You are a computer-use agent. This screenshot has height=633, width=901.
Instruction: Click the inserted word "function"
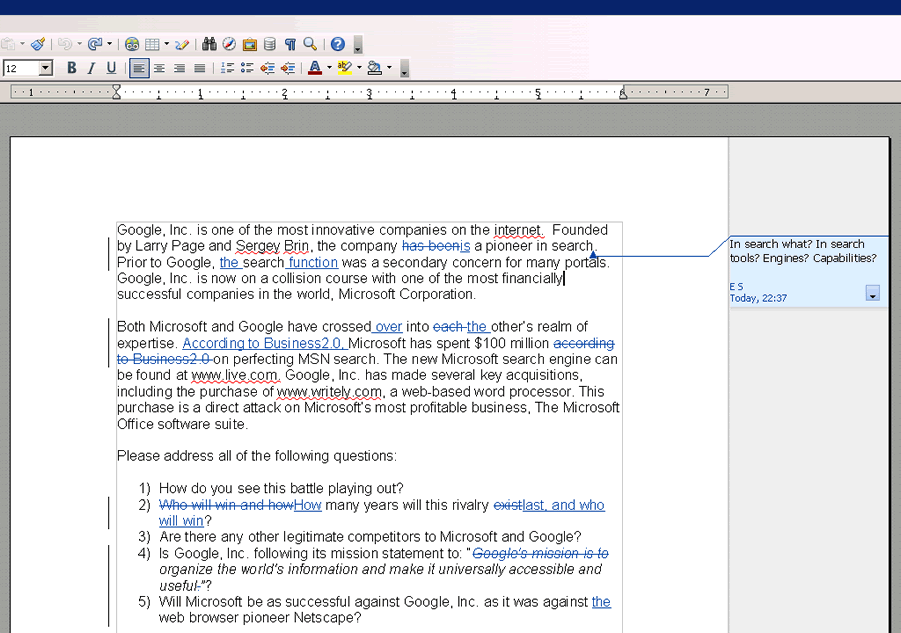(313, 263)
